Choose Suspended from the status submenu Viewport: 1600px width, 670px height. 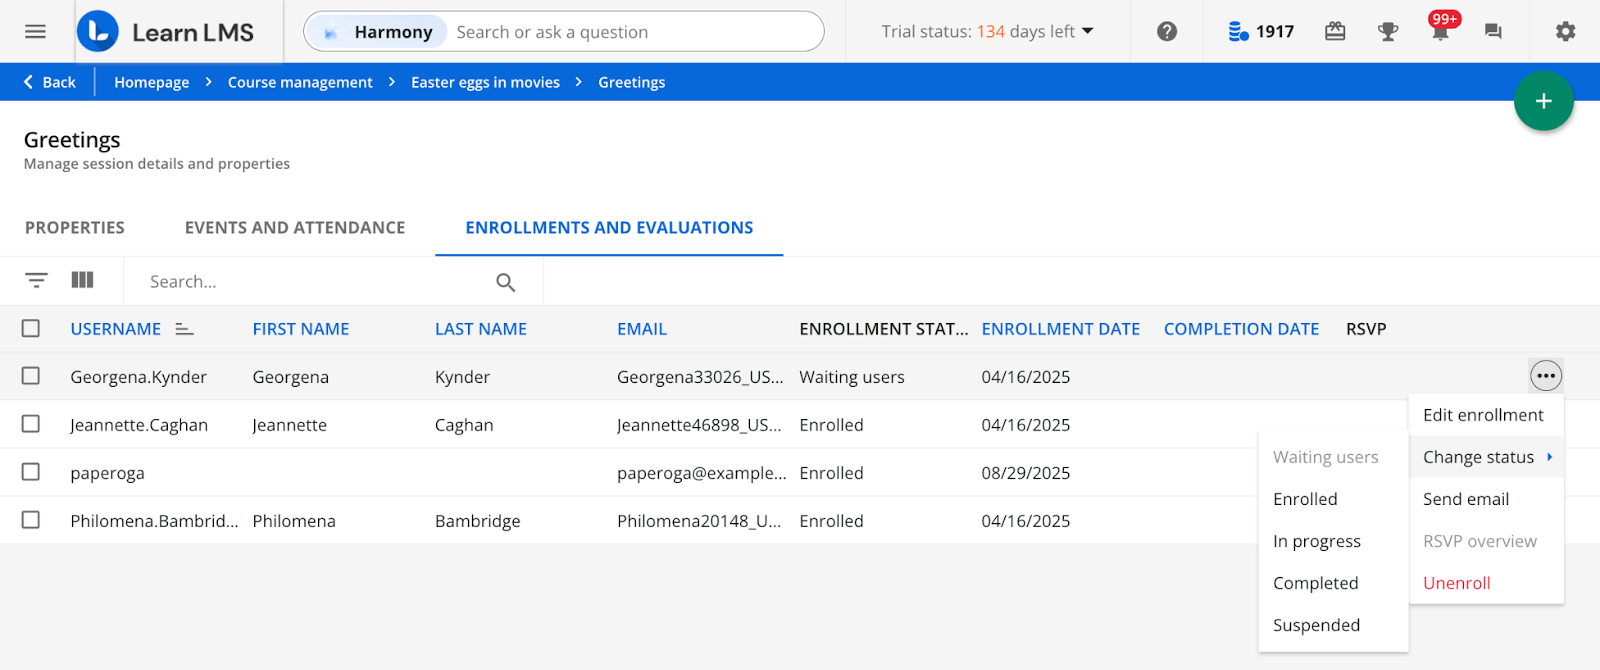(1316, 625)
